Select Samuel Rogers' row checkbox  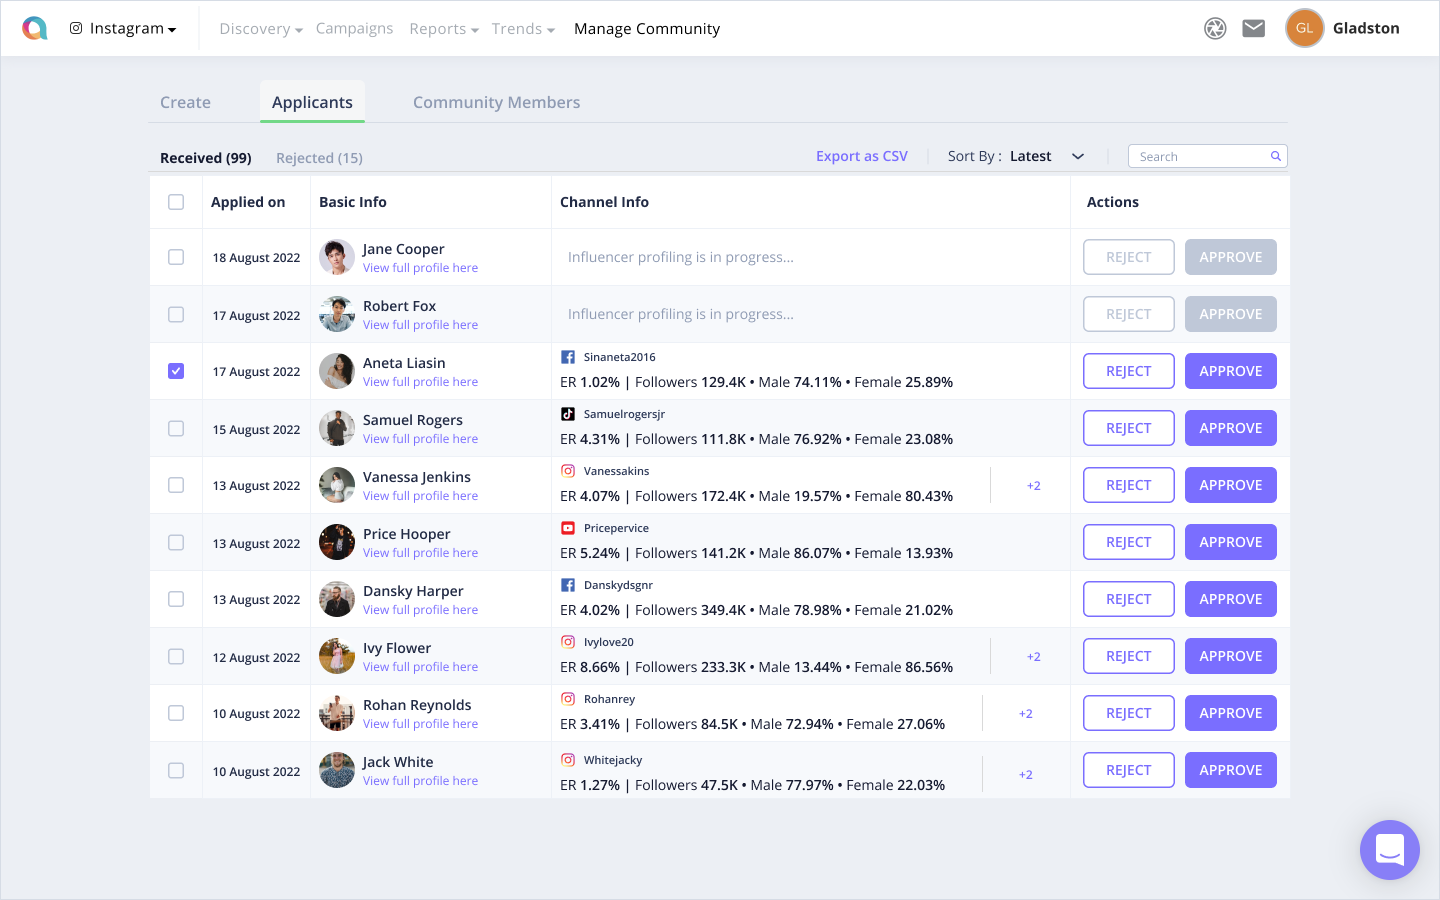pyautogui.click(x=176, y=428)
